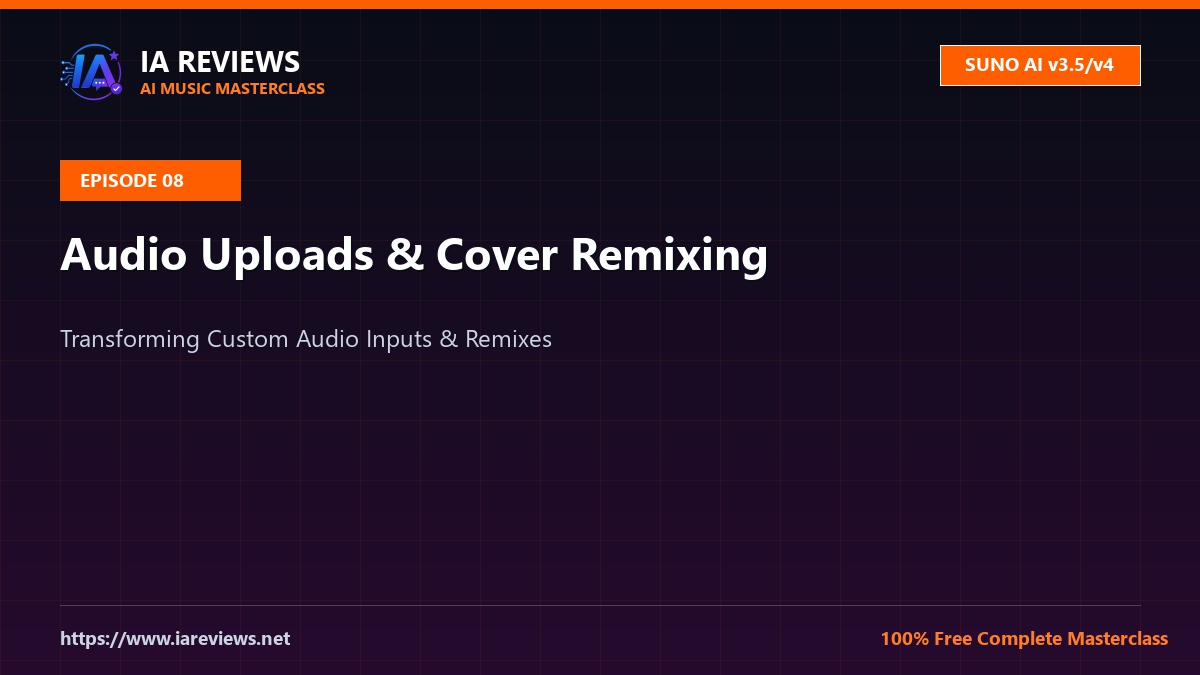Click '100% Free Complete Masterclass' text

pyautogui.click(x=1024, y=638)
